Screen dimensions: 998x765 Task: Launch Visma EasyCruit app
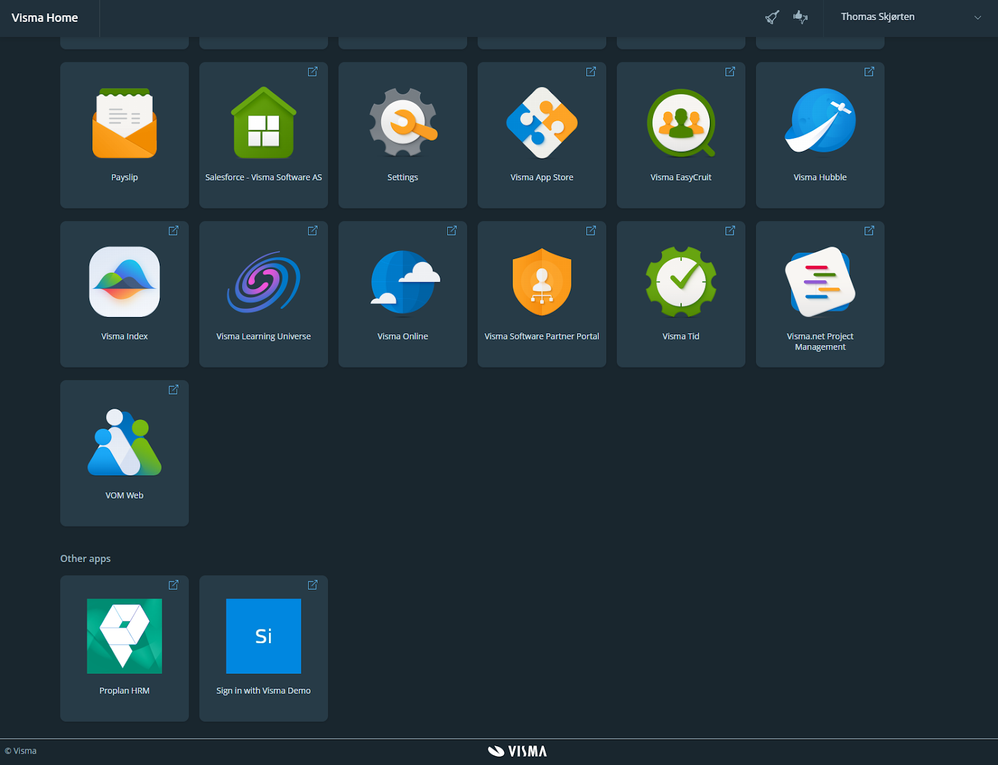(681, 135)
